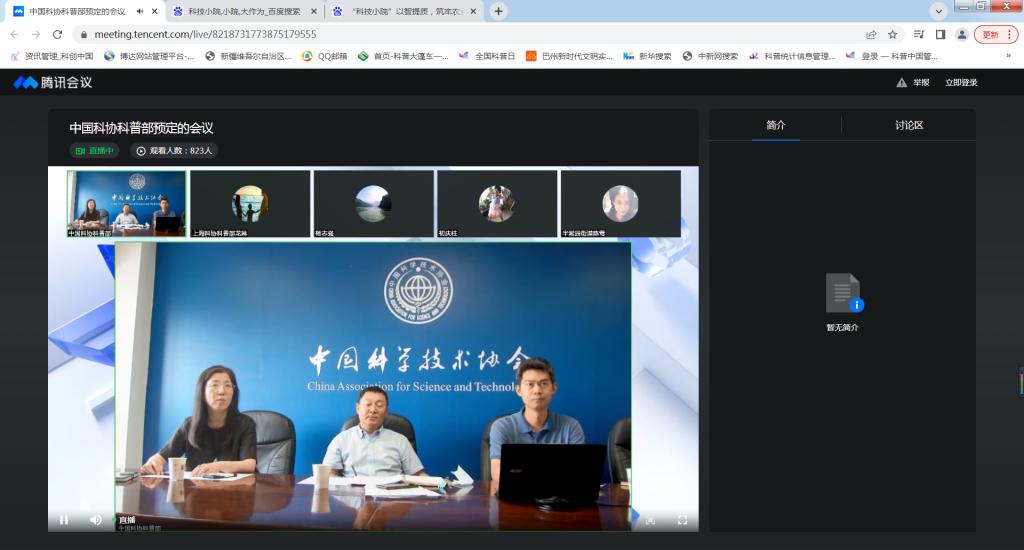
Task: Mute the audio on the first tab
Action: pos(140,11)
